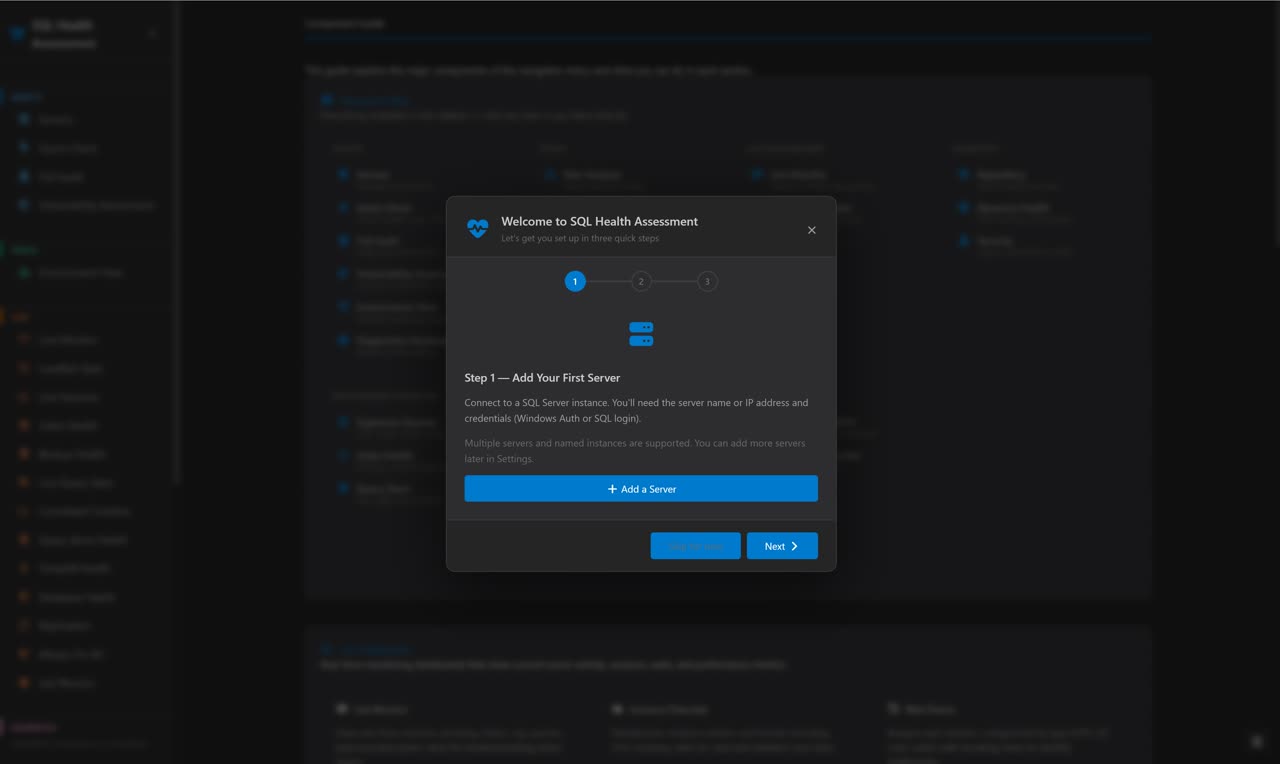Collapse the sidebar with its top-right toggle icon
The image size is (1280, 764).
click(x=152, y=32)
